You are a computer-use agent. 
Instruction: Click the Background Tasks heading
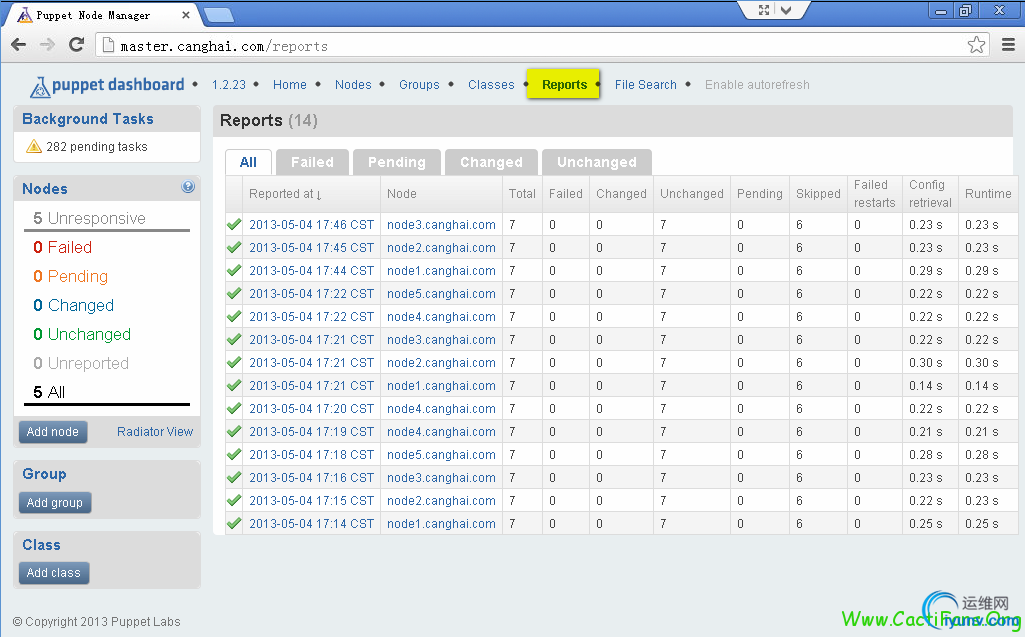(88, 119)
